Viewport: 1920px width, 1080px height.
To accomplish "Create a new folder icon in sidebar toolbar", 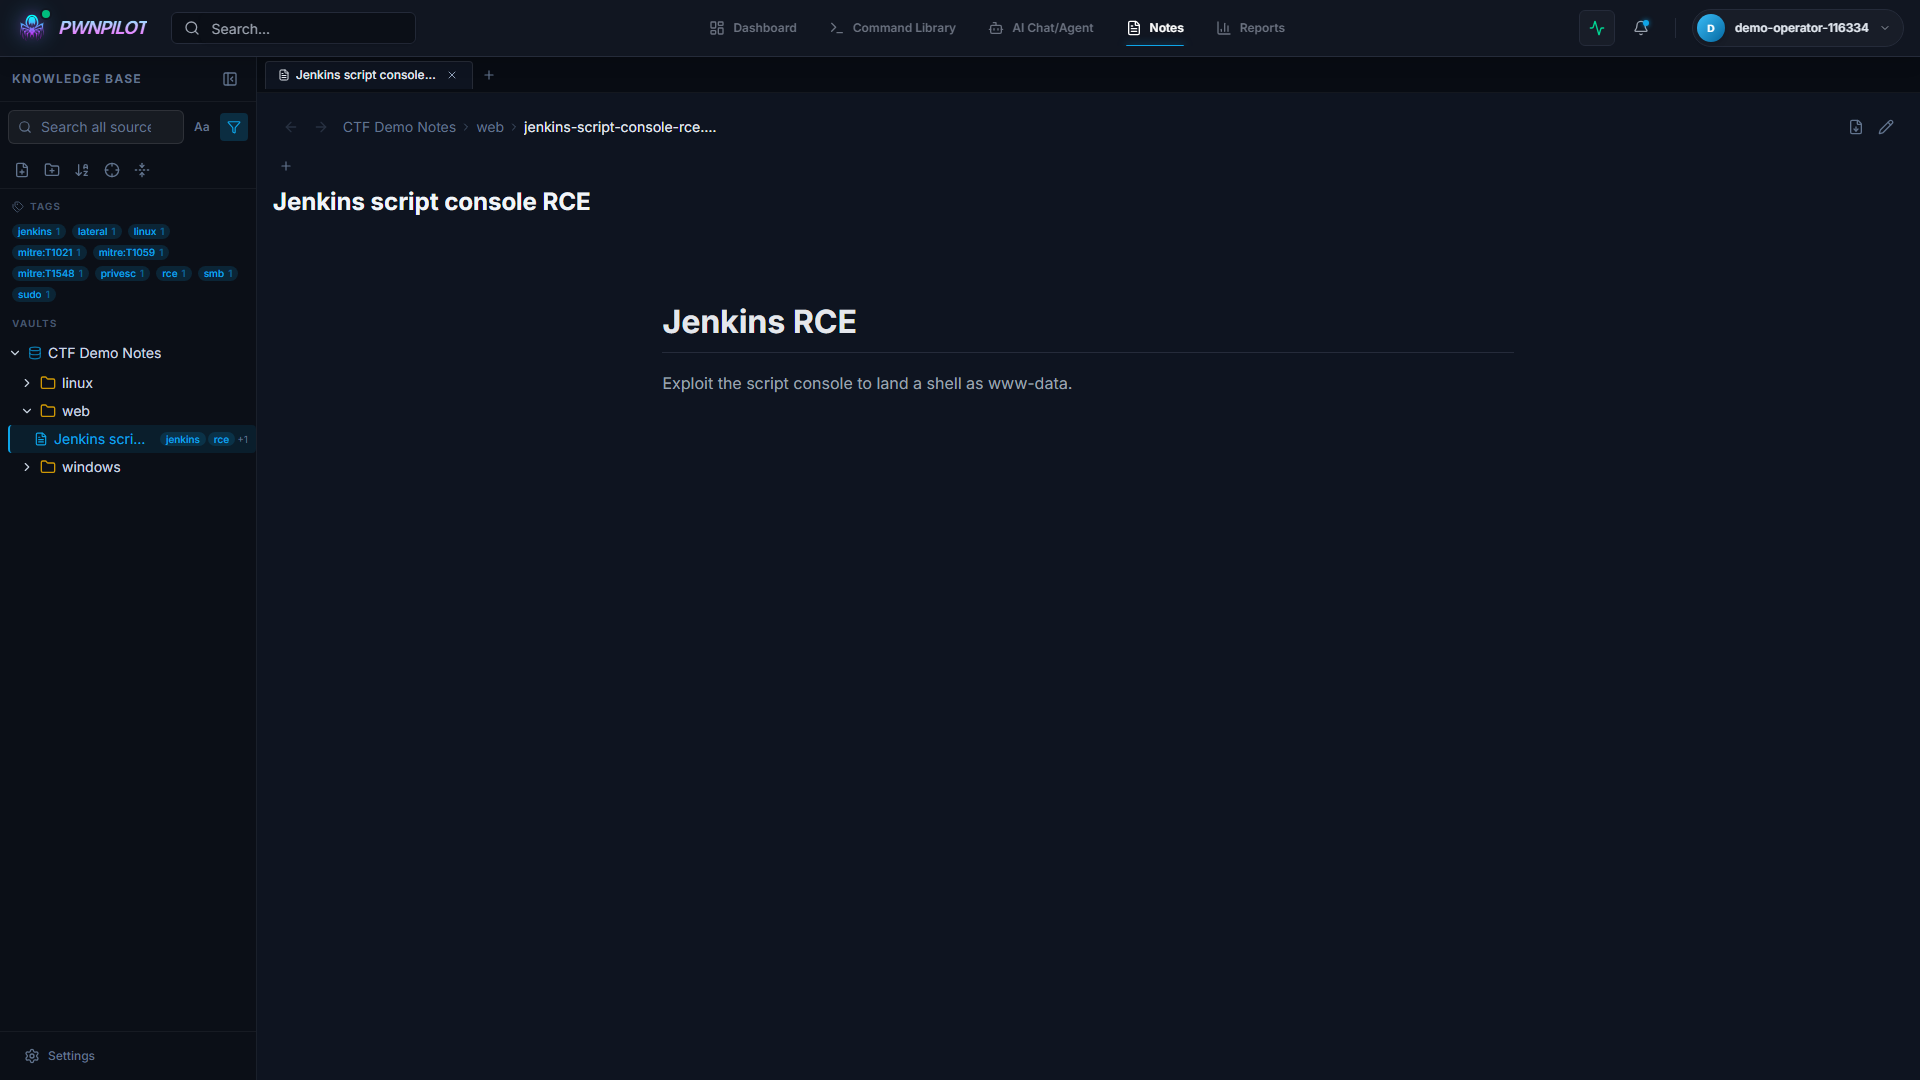I will pyautogui.click(x=52, y=170).
